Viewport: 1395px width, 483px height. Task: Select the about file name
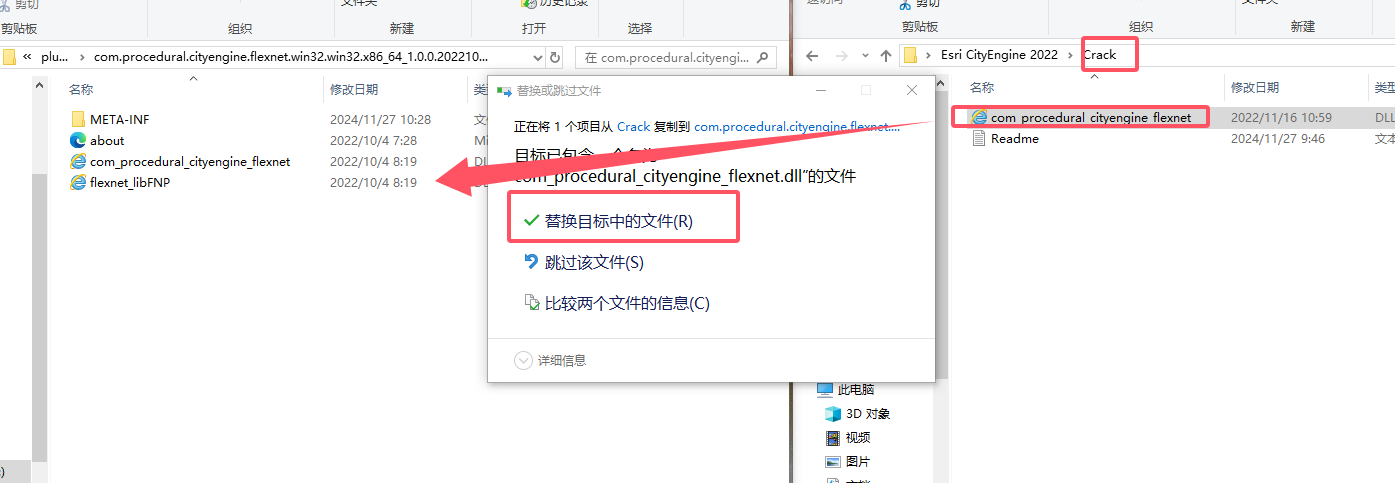[107, 140]
